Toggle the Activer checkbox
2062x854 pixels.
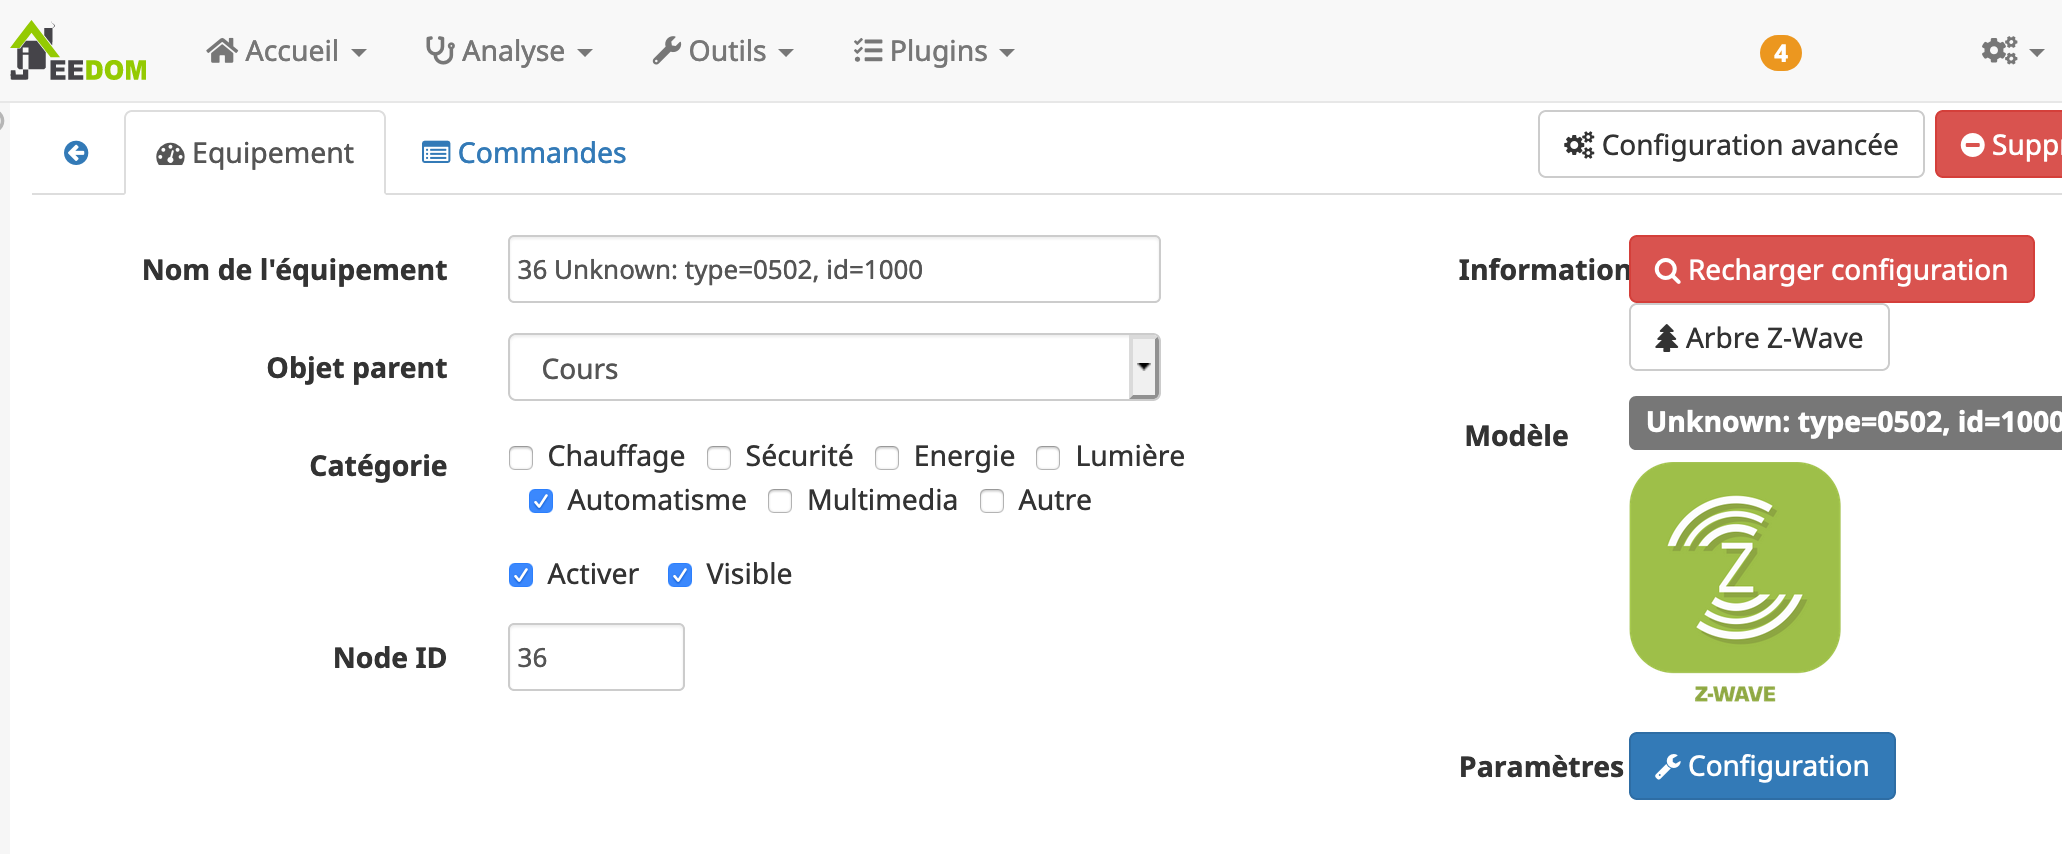[521, 575]
